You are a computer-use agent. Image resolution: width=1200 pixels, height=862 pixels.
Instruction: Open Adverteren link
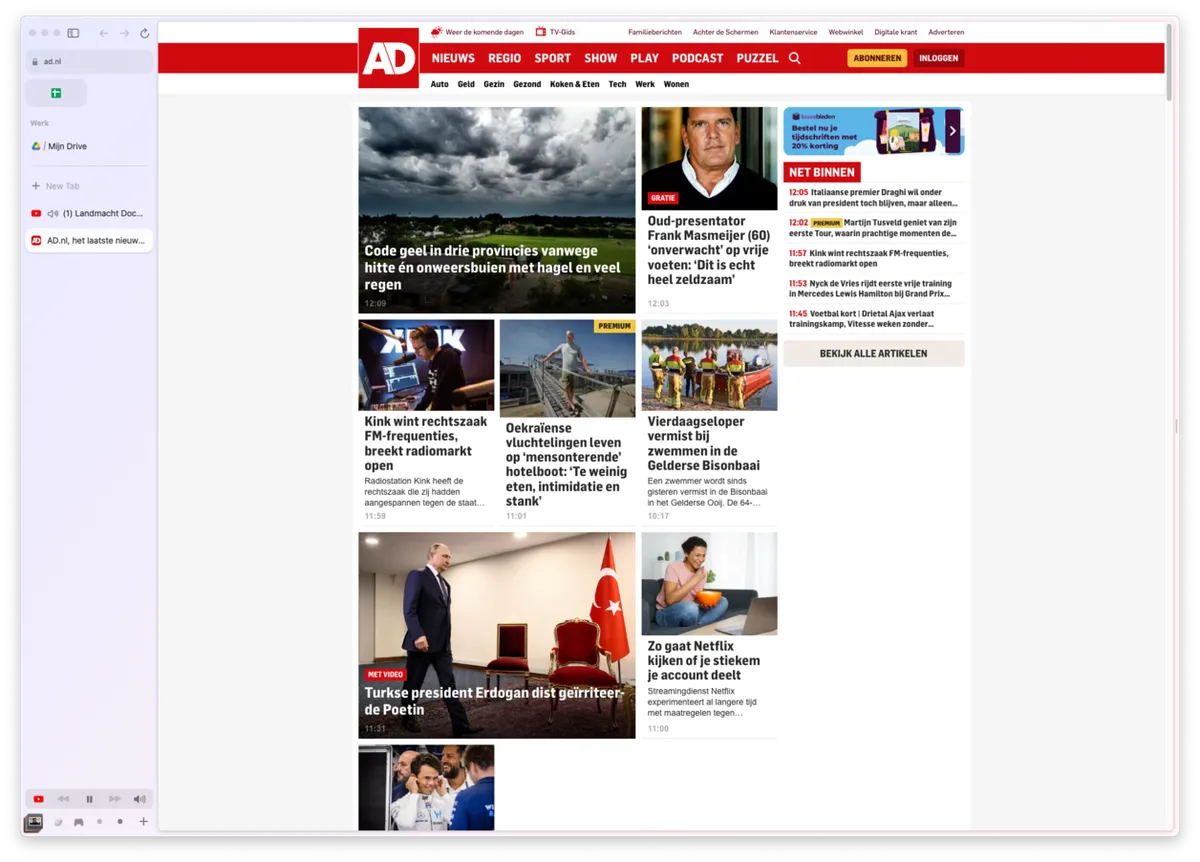point(946,32)
